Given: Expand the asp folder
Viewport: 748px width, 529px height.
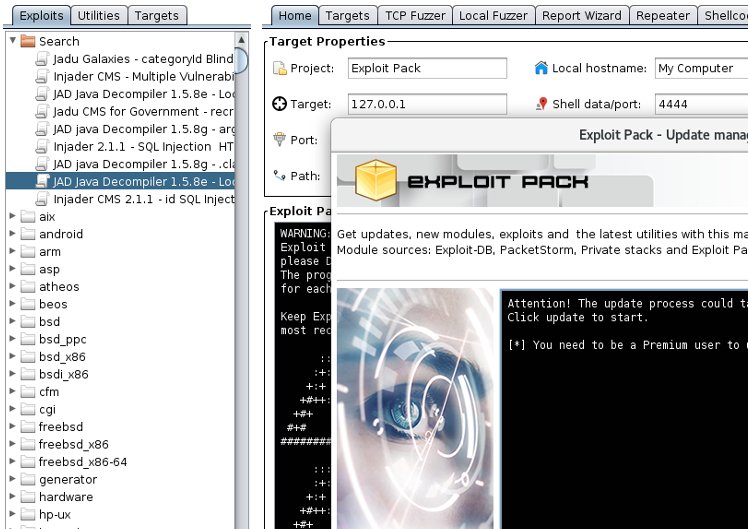Looking at the screenshot, I should (x=13, y=269).
